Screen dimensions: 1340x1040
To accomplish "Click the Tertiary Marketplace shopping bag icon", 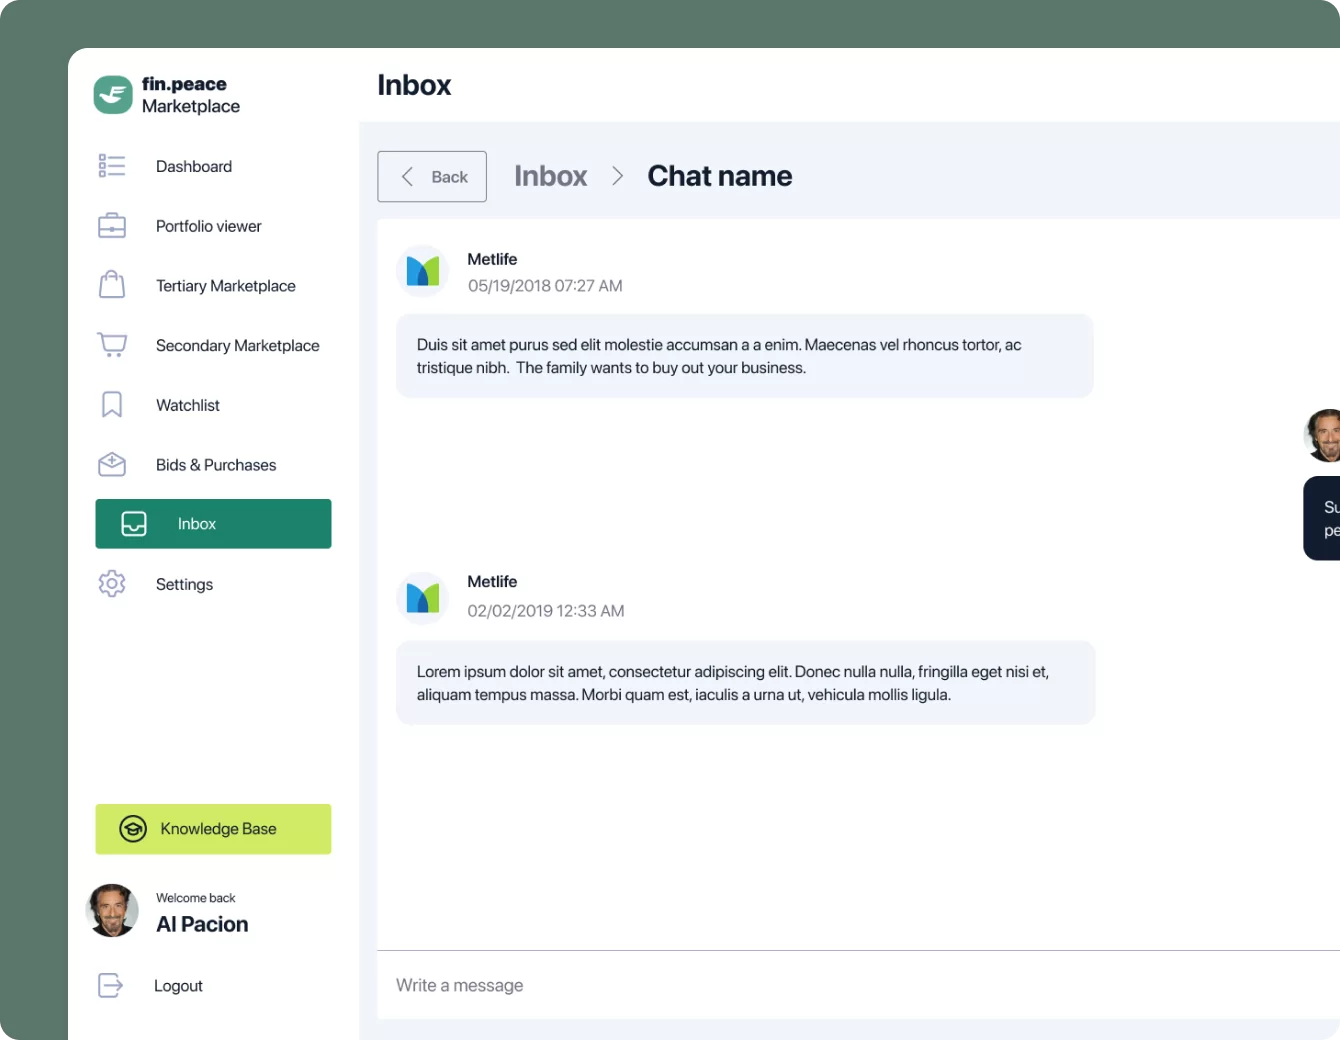I will (112, 285).
